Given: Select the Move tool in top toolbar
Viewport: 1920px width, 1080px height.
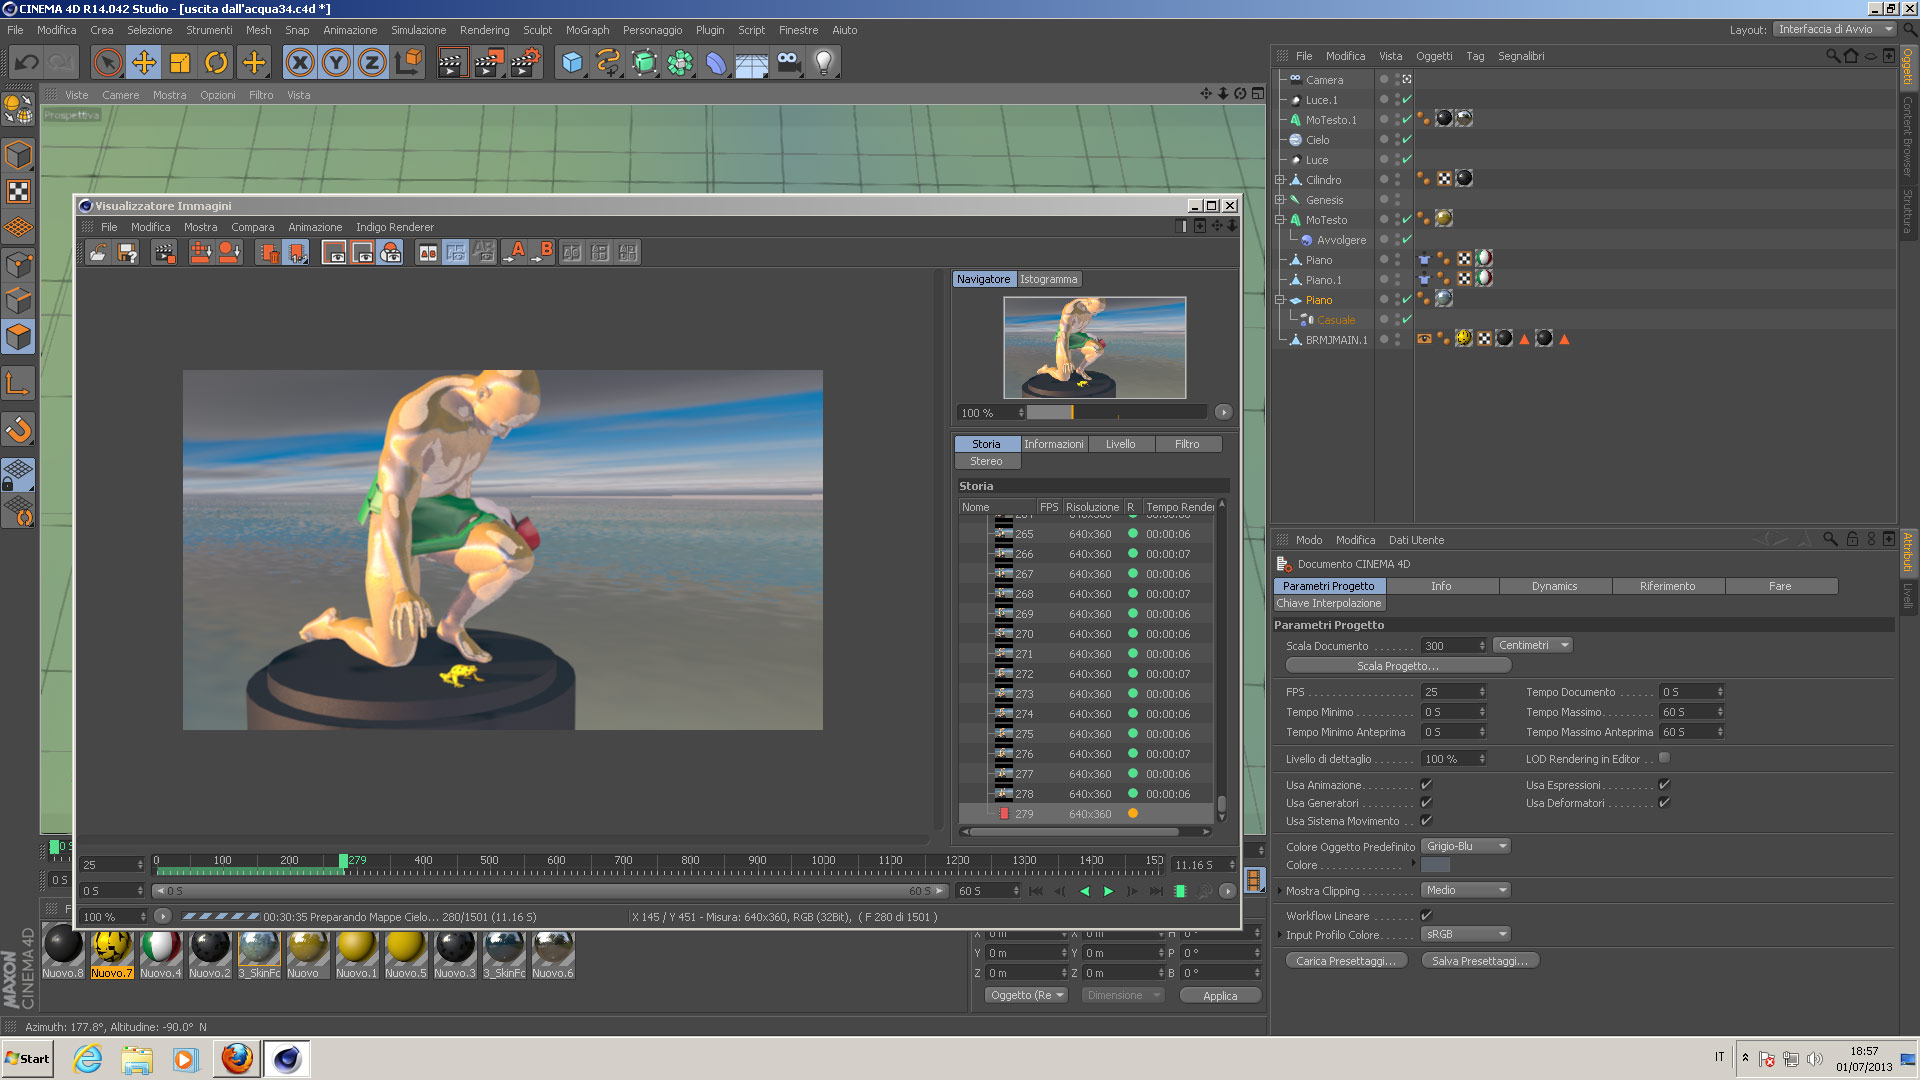Looking at the screenshot, I should (x=144, y=63).
